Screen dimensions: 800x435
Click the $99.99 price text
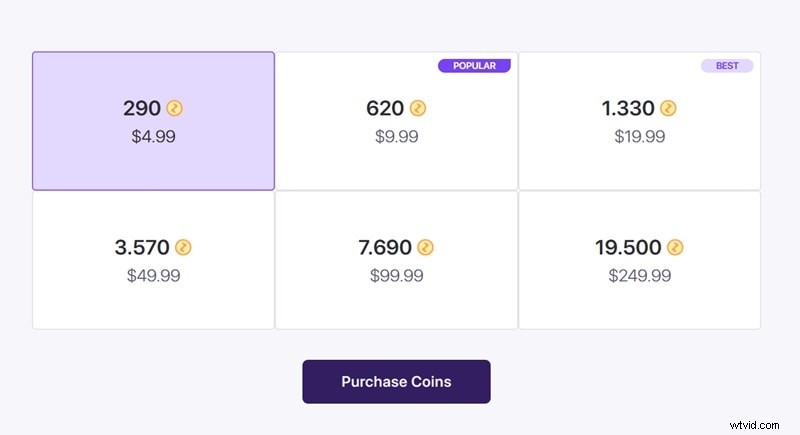(396, 275)
